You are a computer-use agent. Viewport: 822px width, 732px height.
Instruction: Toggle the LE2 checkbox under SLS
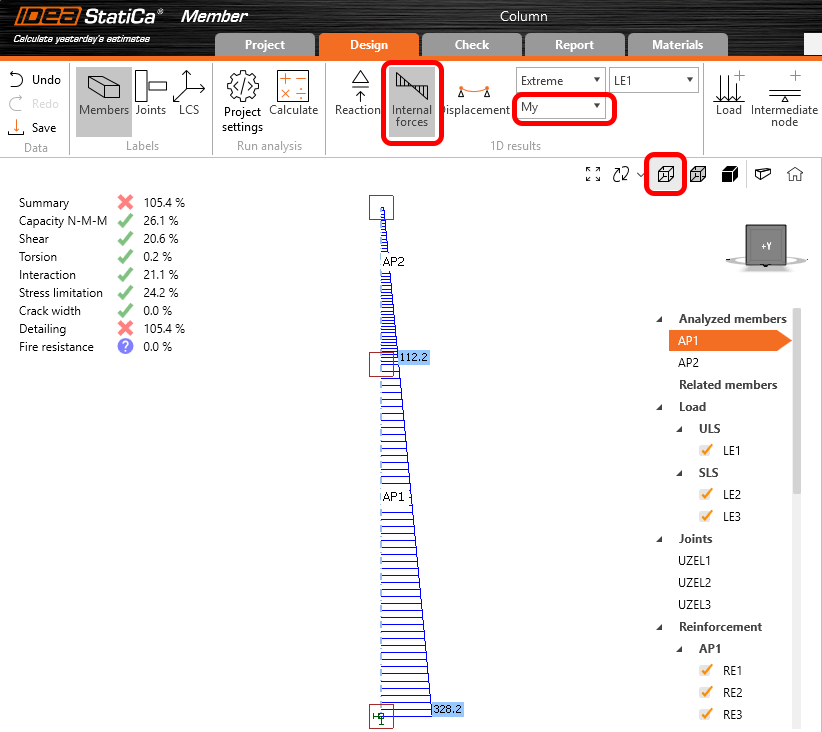click(x=706, y=495)
